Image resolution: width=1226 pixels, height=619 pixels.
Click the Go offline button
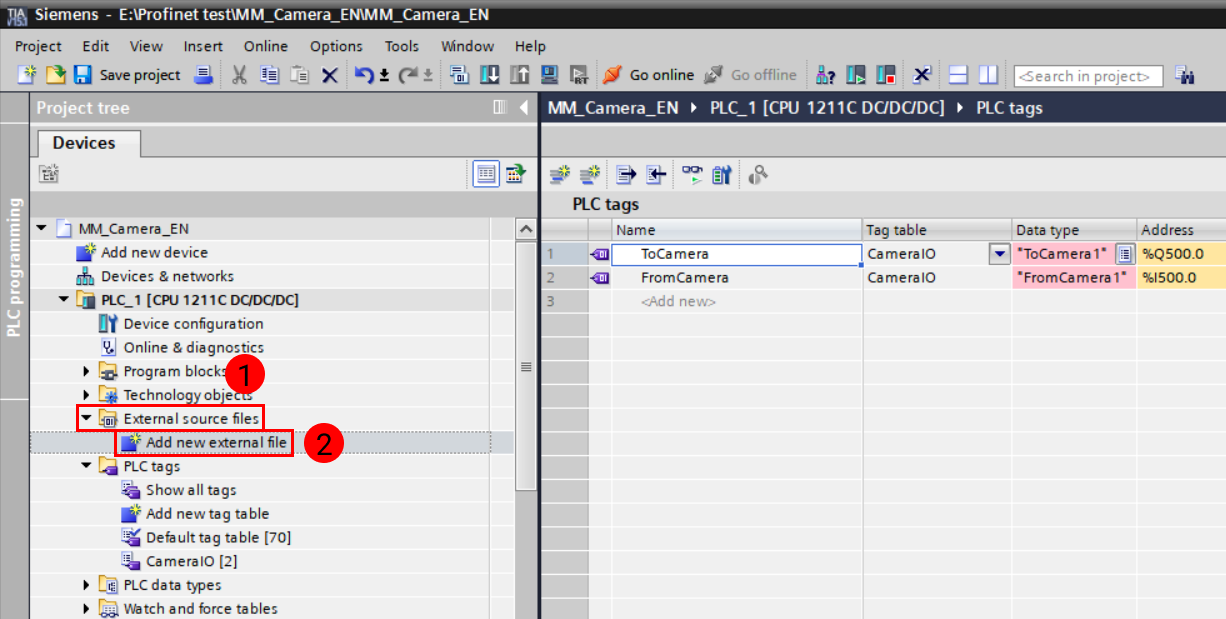pos(751,75)
